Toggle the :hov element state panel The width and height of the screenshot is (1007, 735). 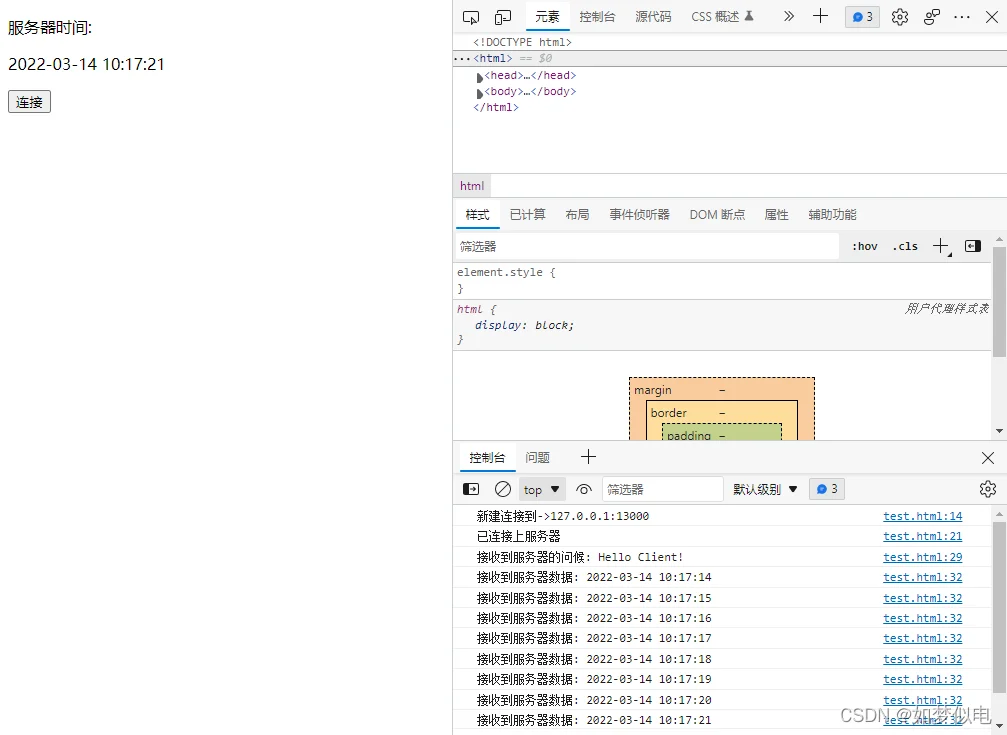pyautogui.click(x=864, y=246)
